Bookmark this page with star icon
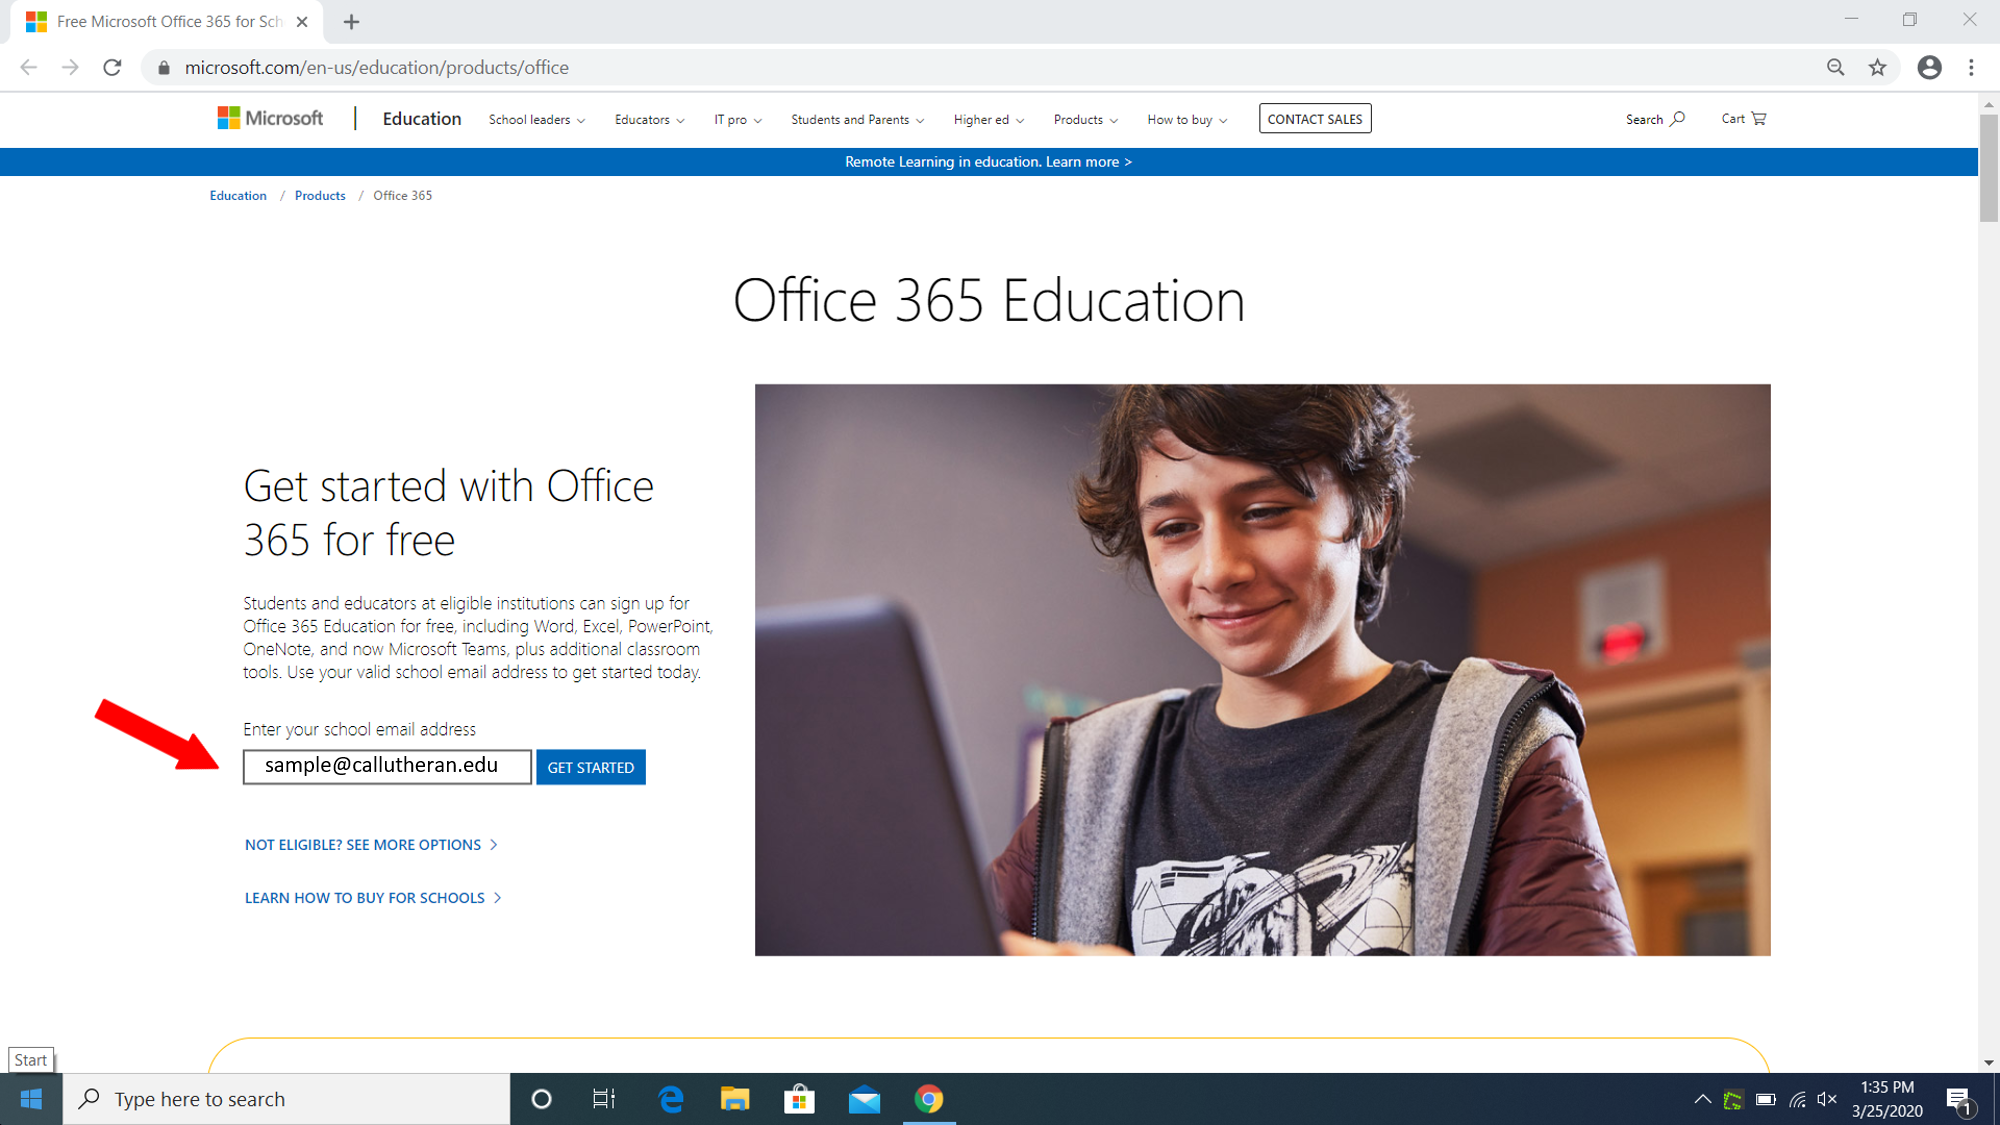 1877,67
